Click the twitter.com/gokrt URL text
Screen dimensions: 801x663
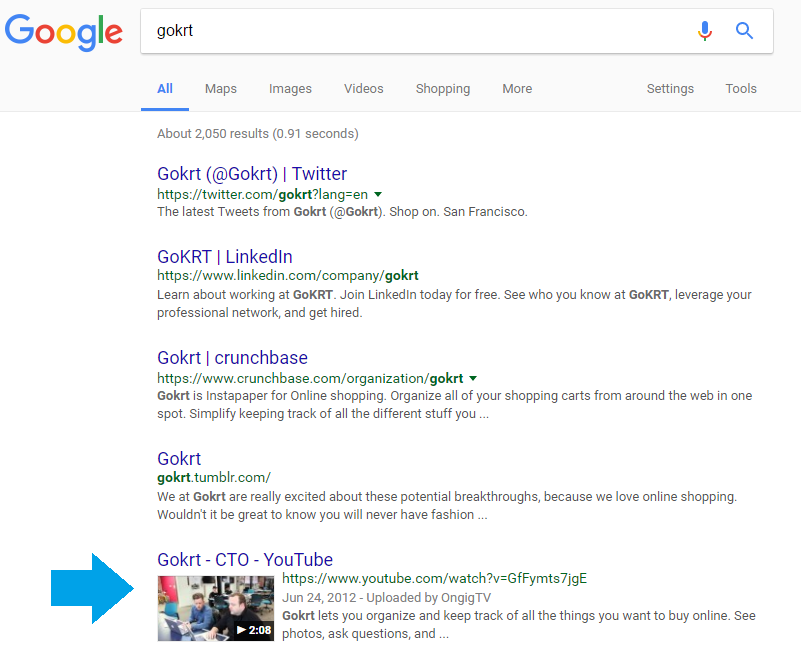coord(263,194)
